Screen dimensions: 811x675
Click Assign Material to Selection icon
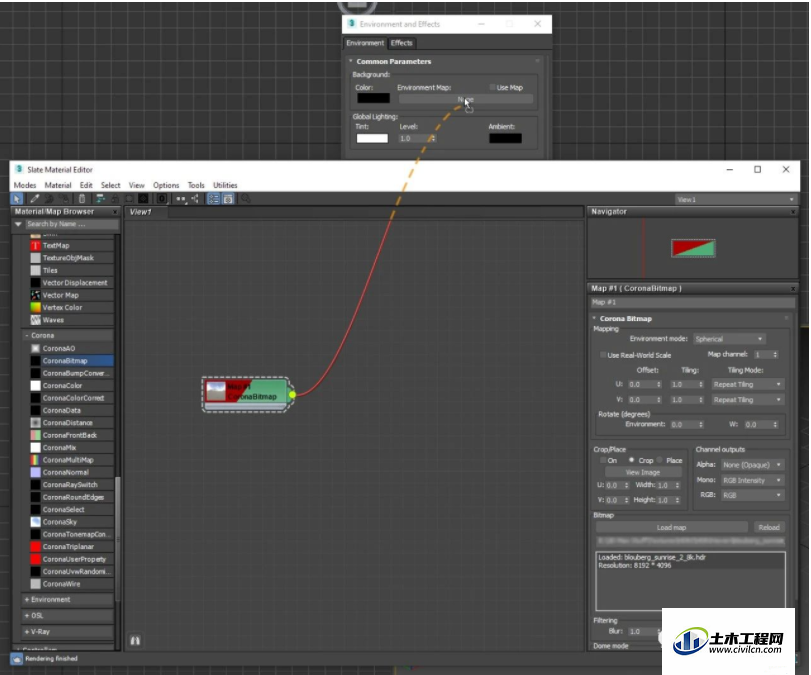(x=65, y=199)
